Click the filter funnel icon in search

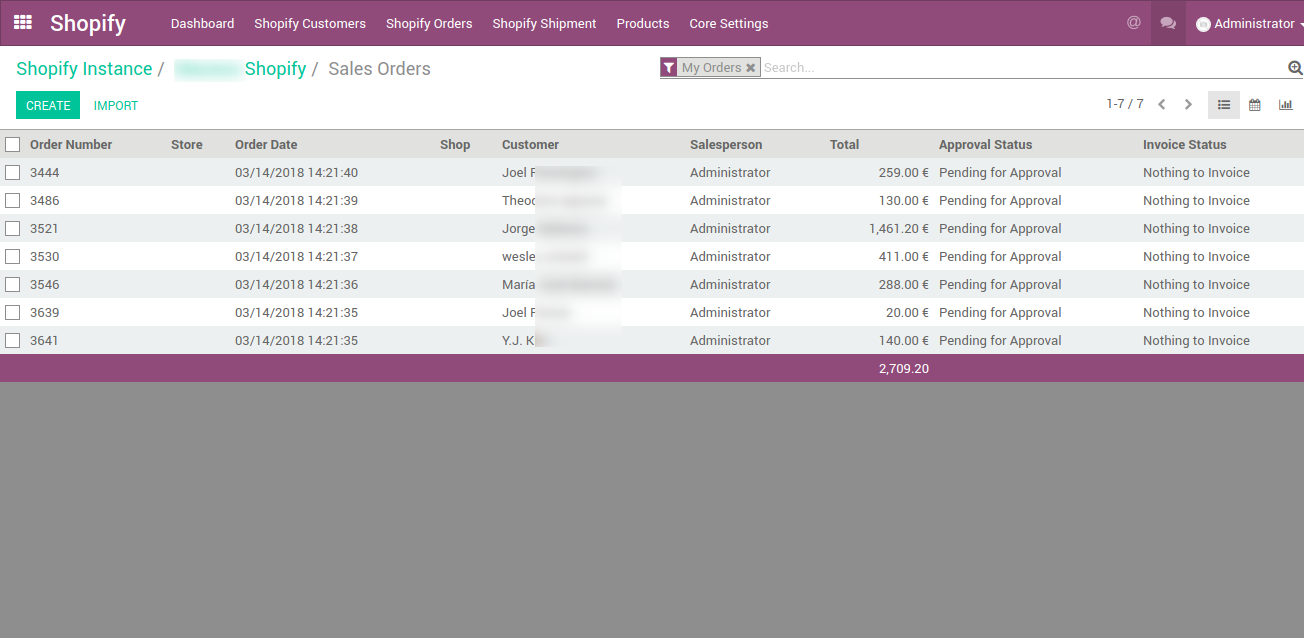[669, 68]
